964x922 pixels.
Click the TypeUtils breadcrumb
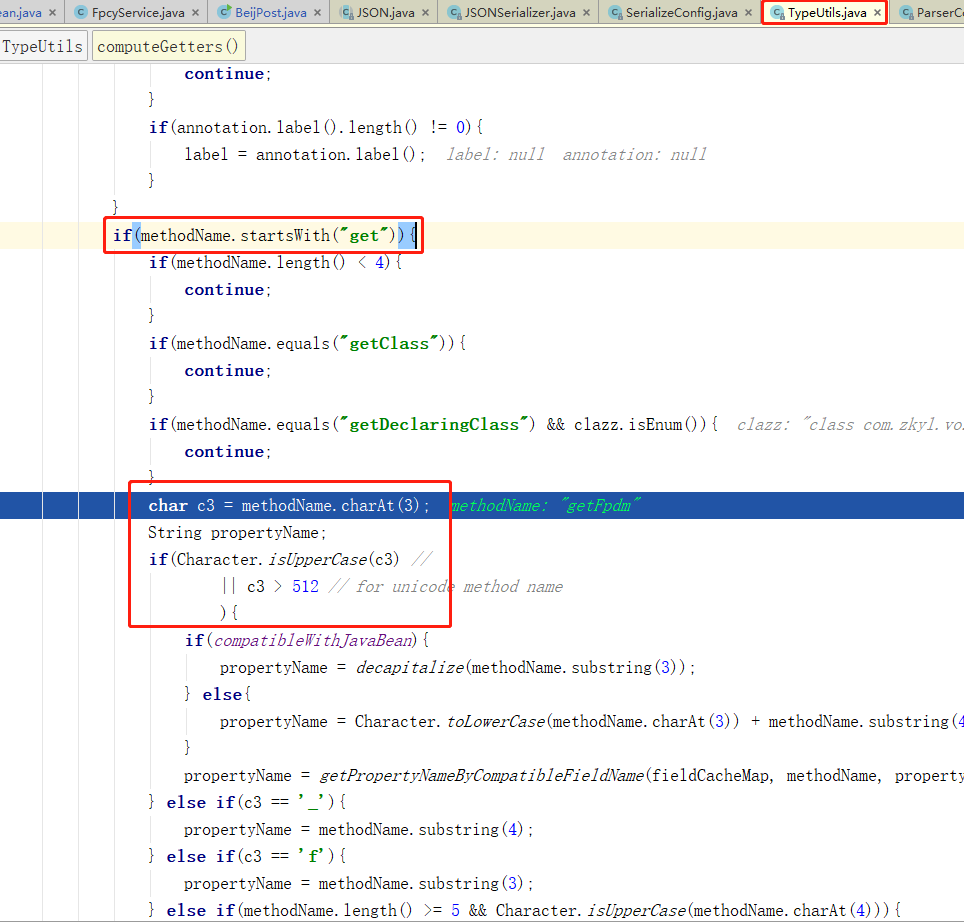(x=43, y=46)
